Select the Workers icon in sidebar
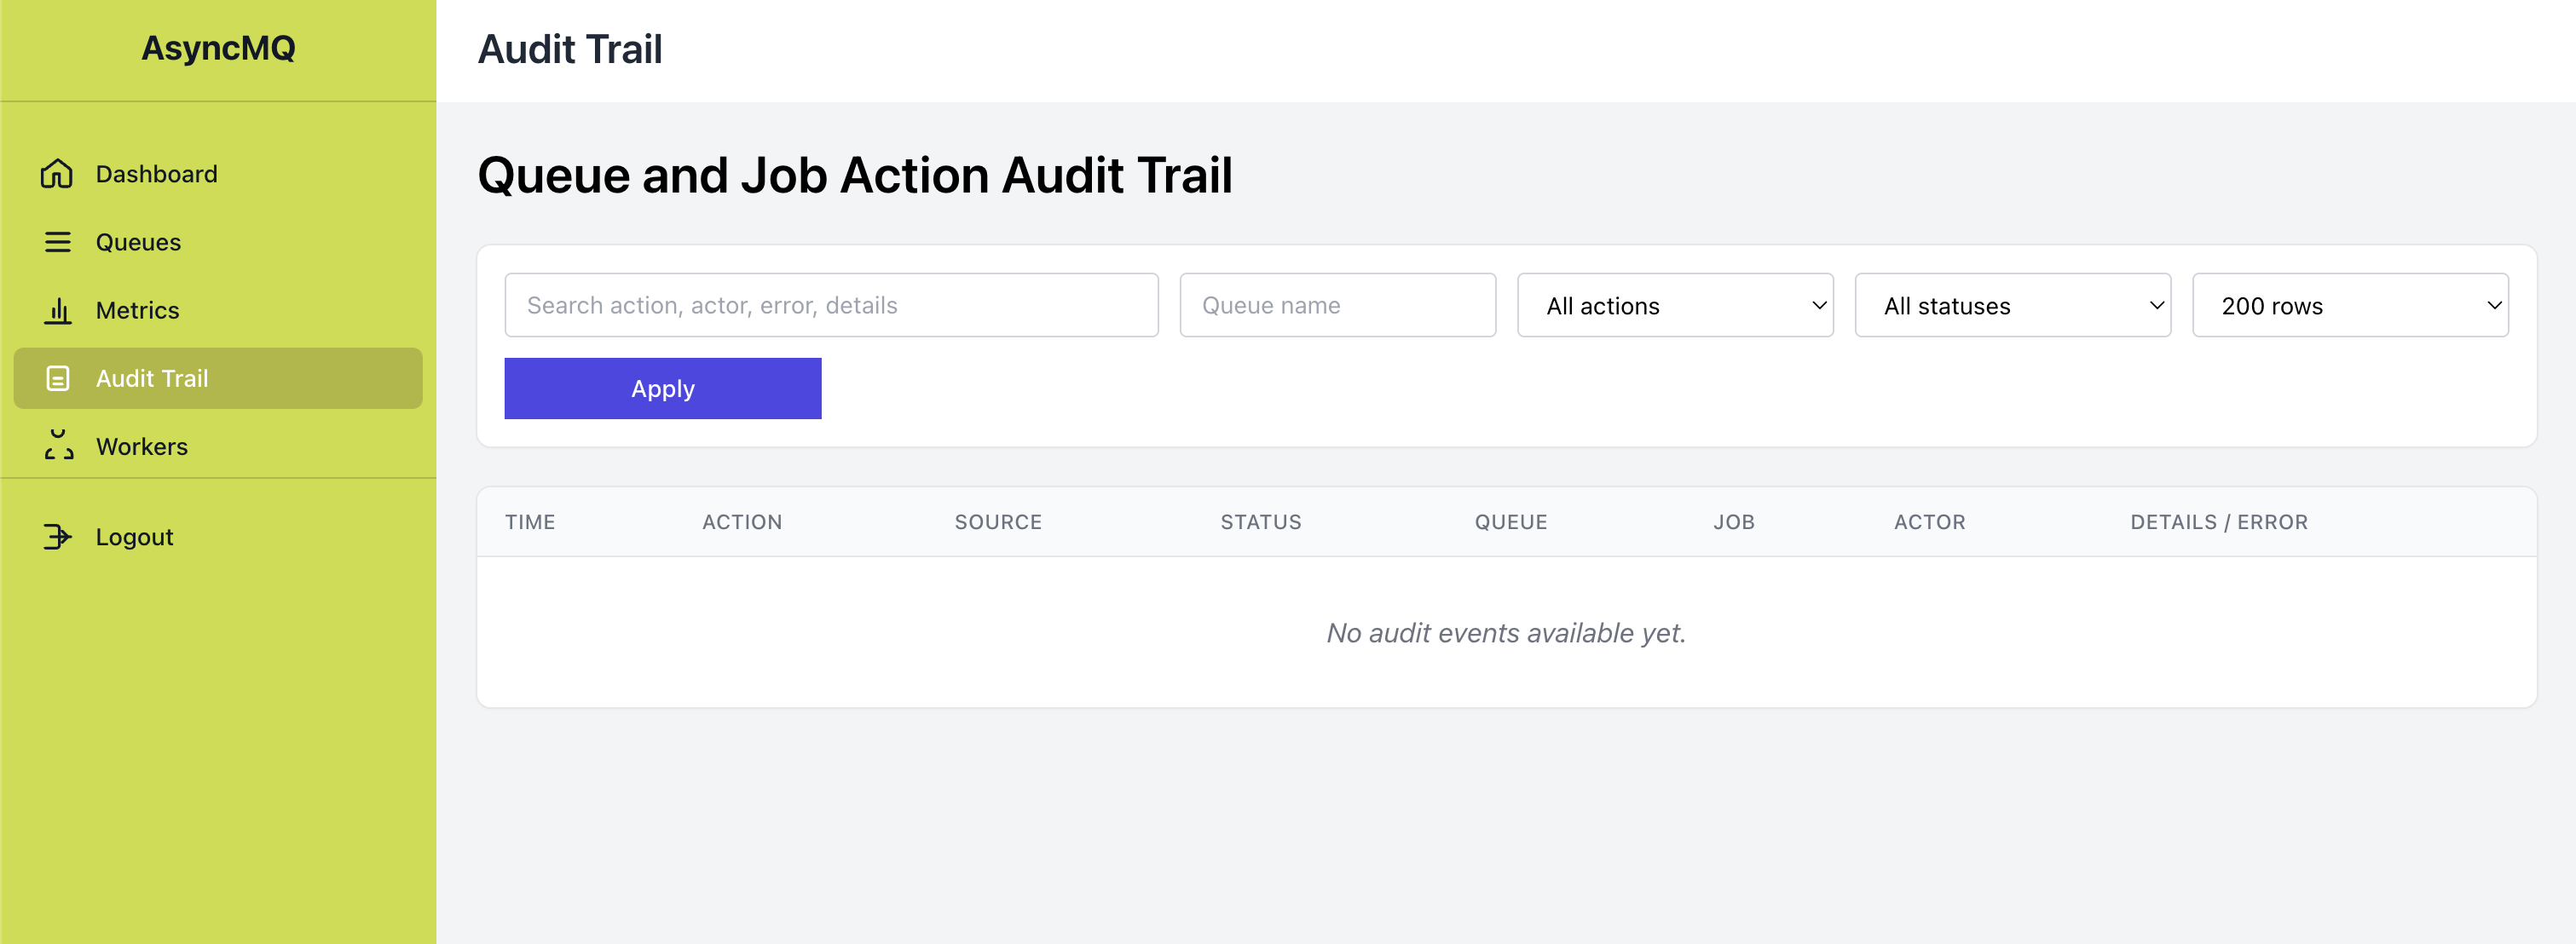The height and width of the screenshot is (944, 2576). [57, 446]
